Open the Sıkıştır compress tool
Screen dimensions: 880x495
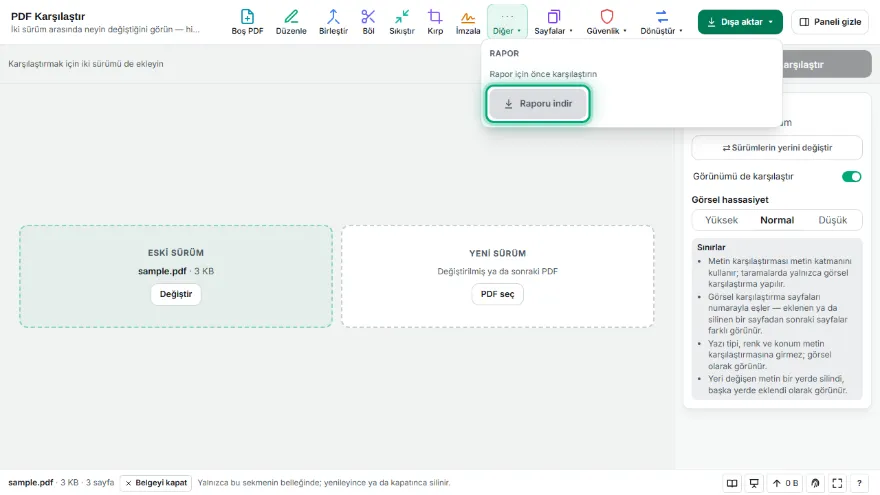402,22
